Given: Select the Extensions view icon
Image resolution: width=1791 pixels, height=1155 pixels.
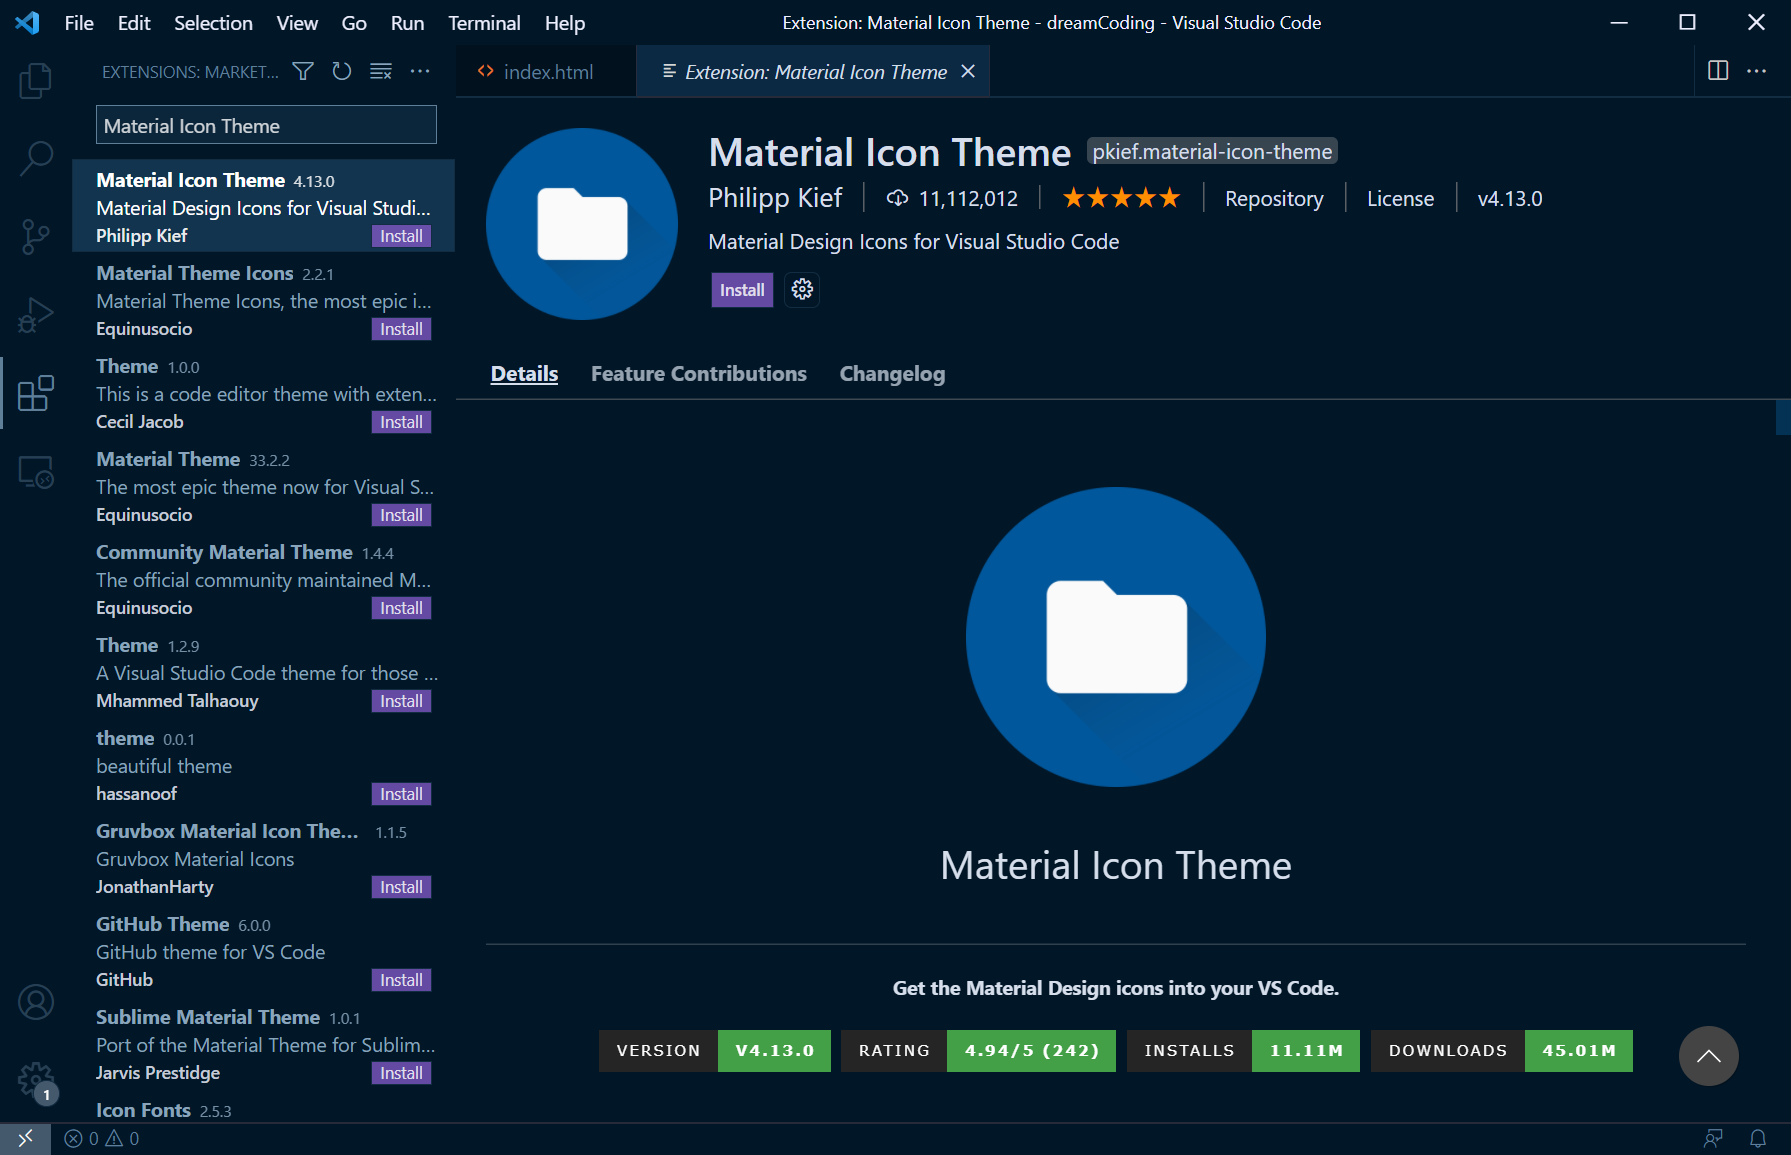Looking at the screenshot, I should (x=36, y=393).
